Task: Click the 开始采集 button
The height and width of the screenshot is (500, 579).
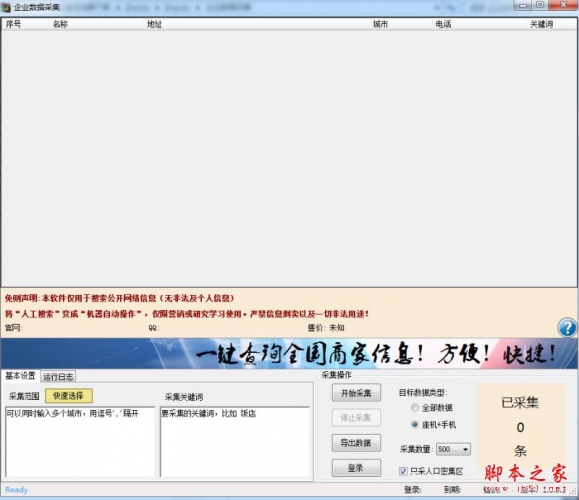Action: [356, 393]
